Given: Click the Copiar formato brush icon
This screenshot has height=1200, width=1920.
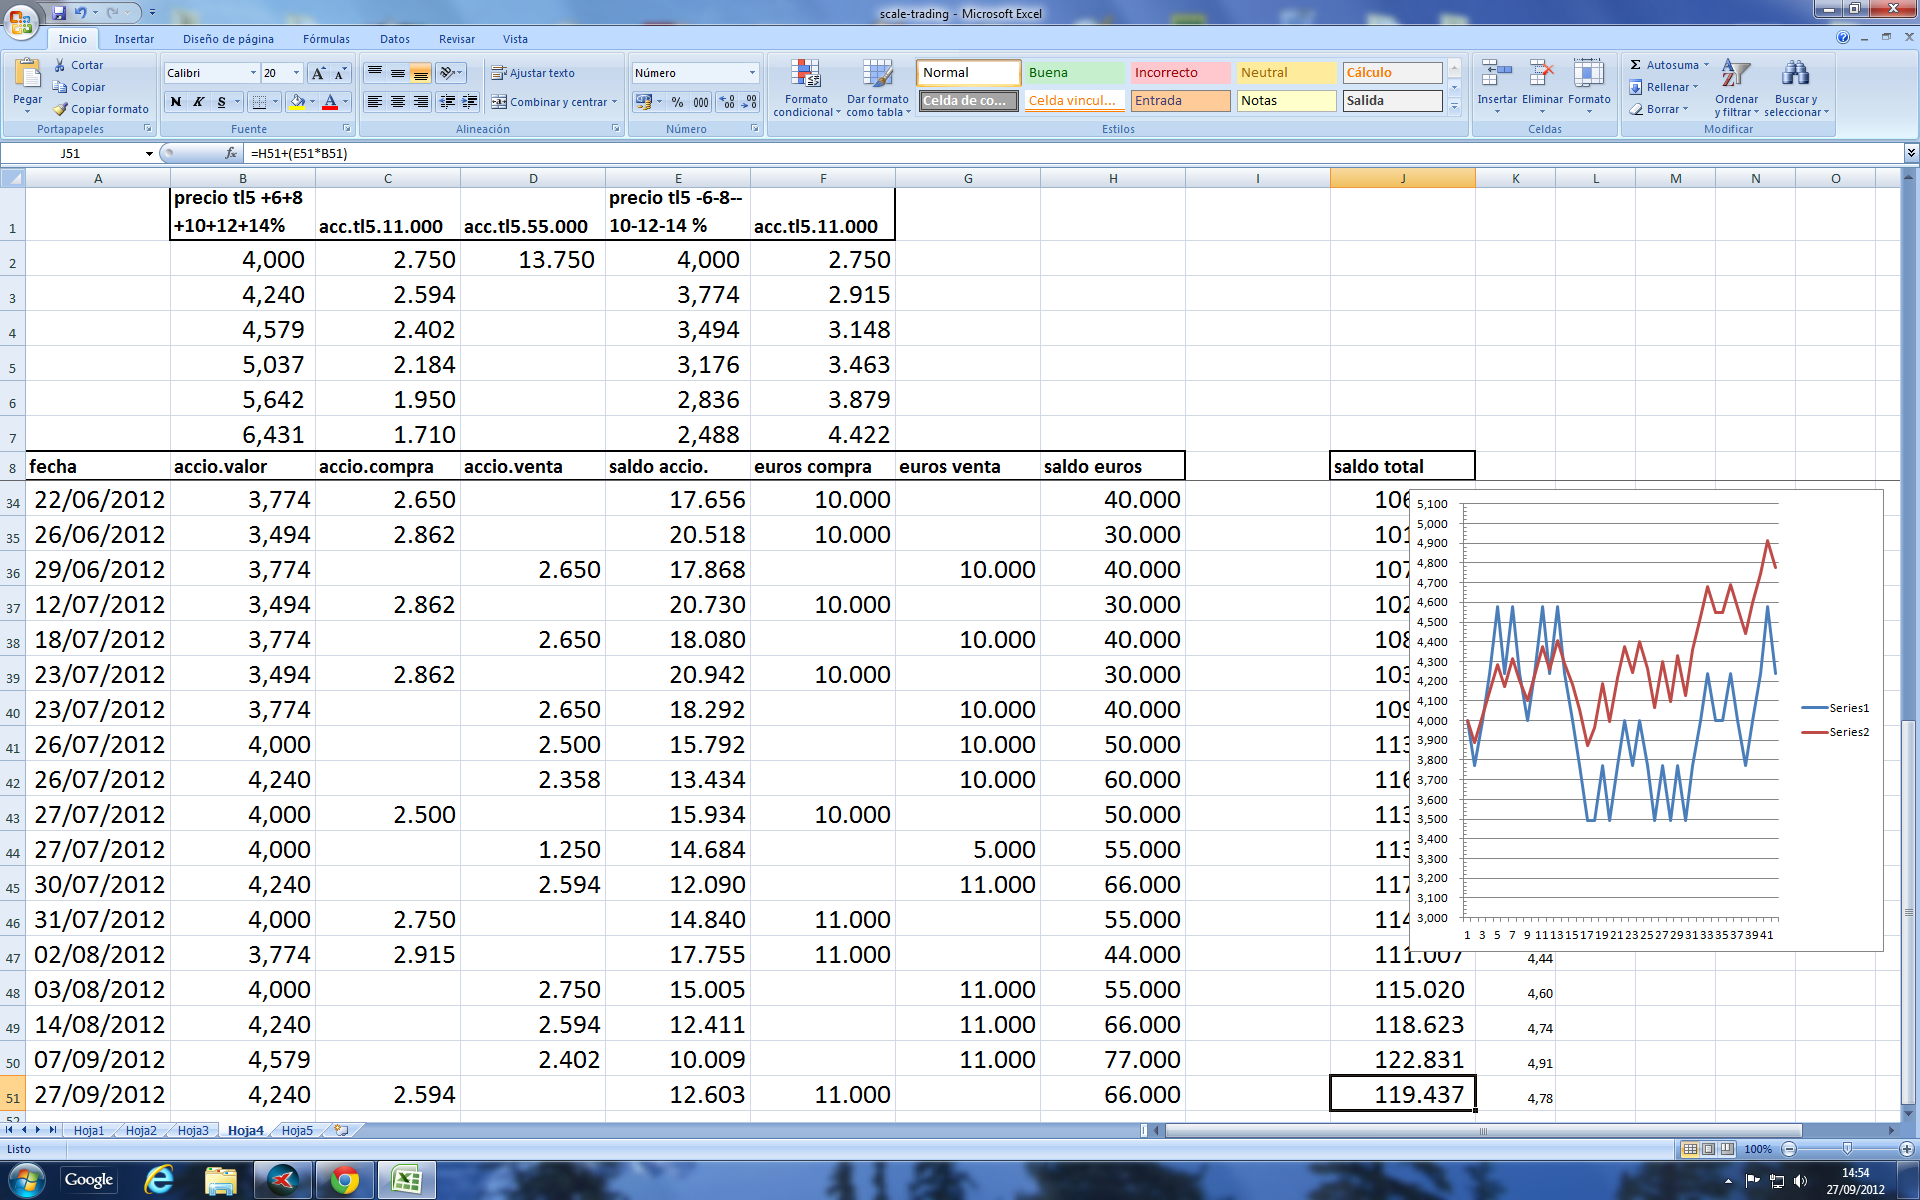Looking at the screenshot, I should tap(61, 109).
